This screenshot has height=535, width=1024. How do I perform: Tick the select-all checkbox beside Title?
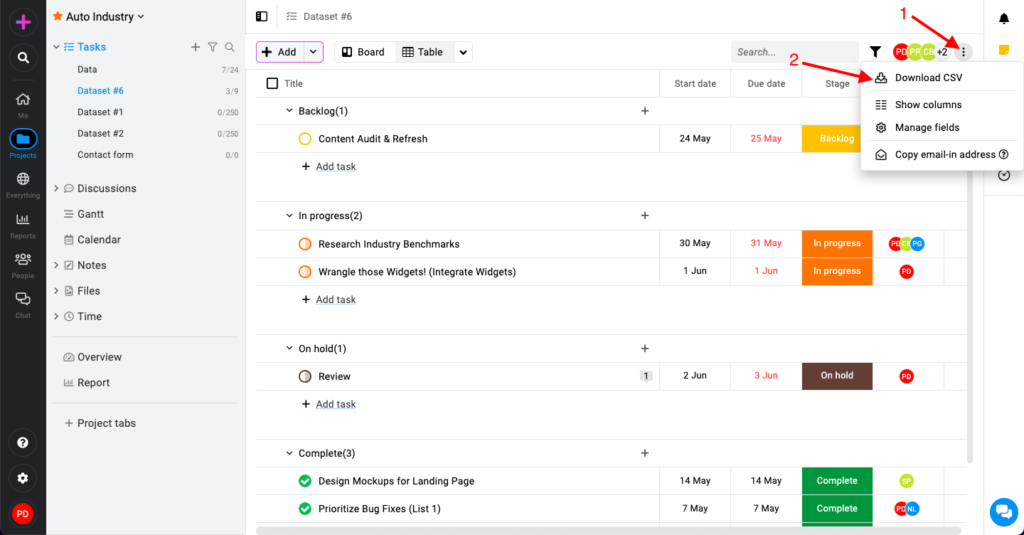click(x=272, y=84)
